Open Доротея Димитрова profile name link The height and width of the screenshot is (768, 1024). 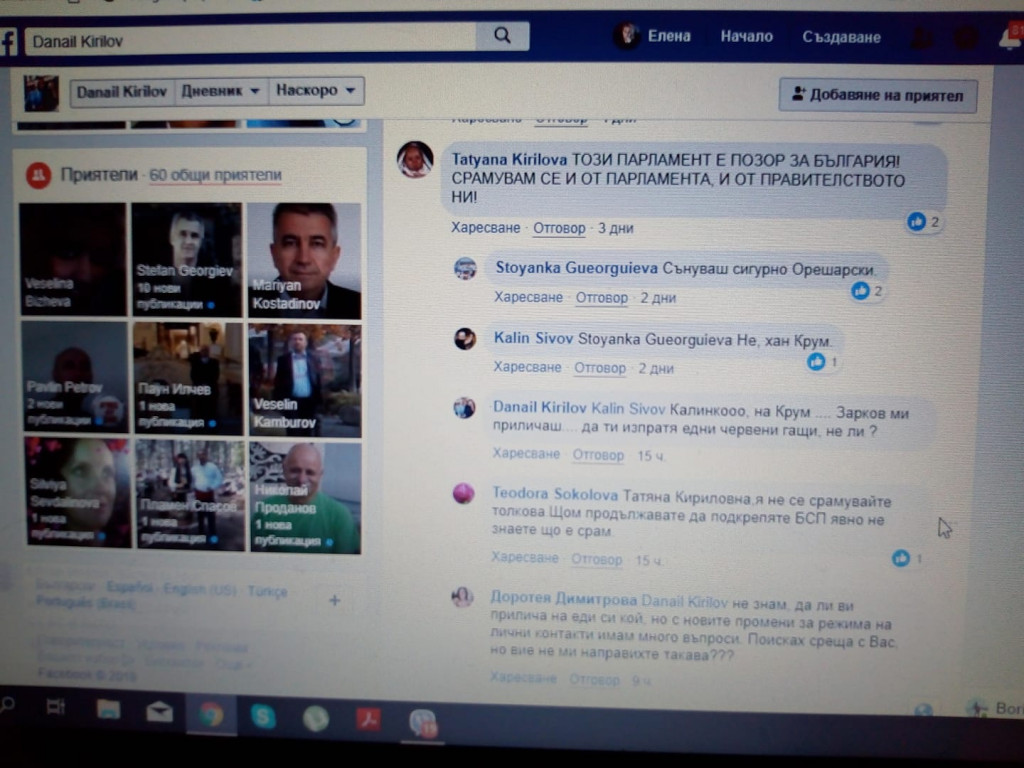pos(564,598)
